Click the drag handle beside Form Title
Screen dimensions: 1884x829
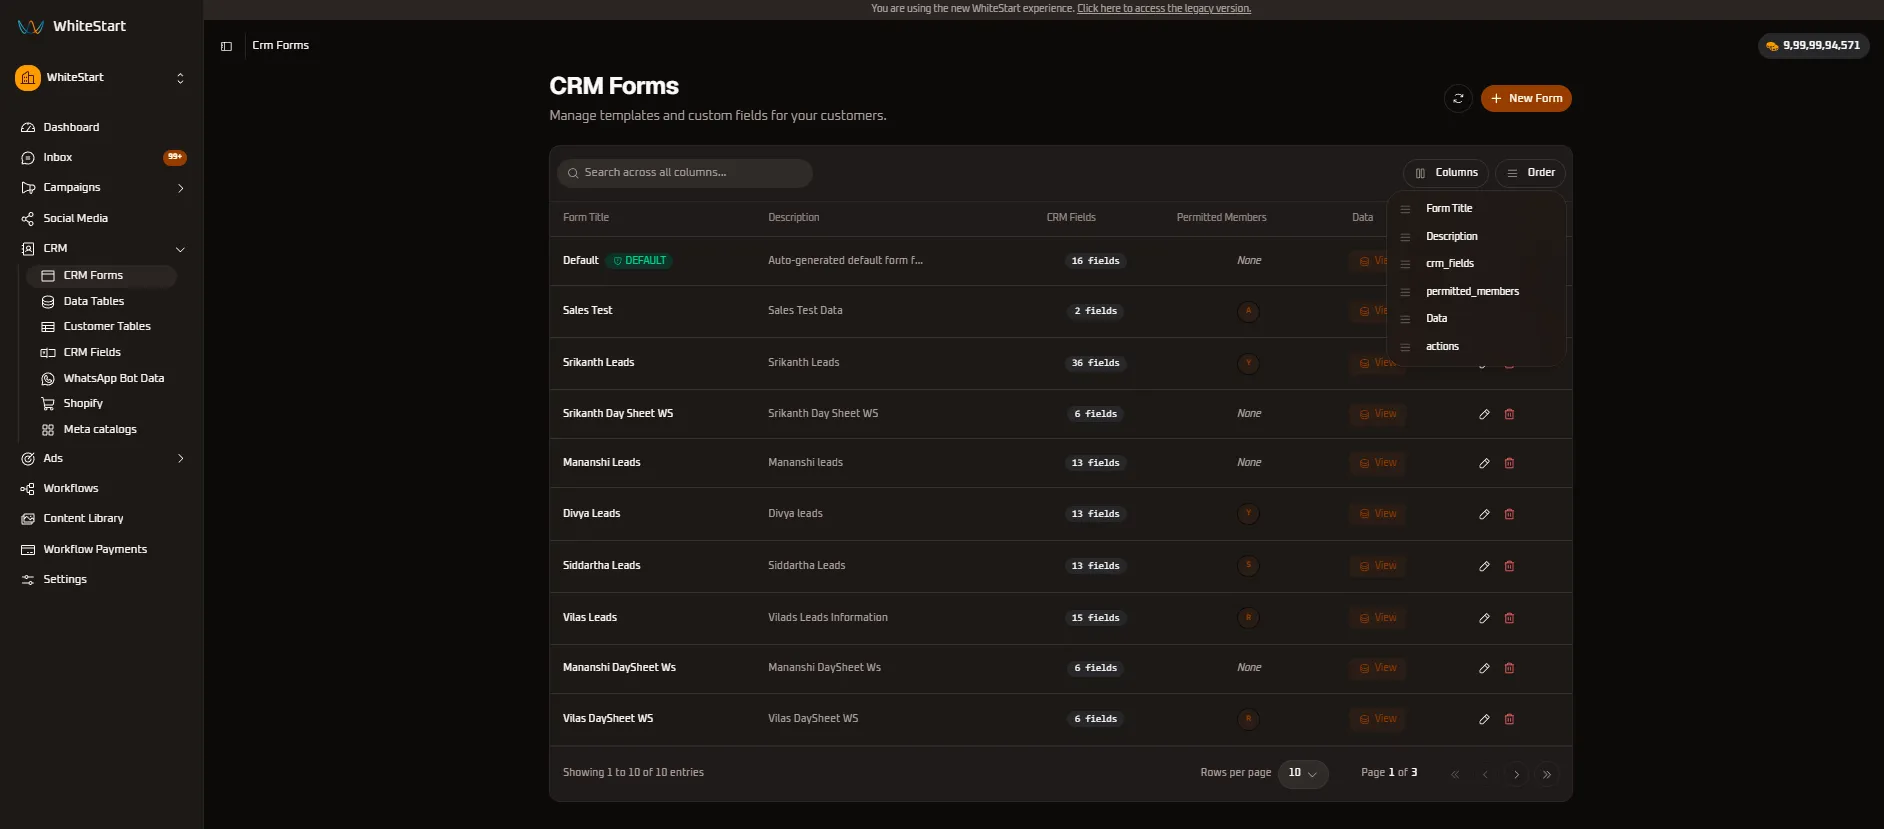point(1405,209)
